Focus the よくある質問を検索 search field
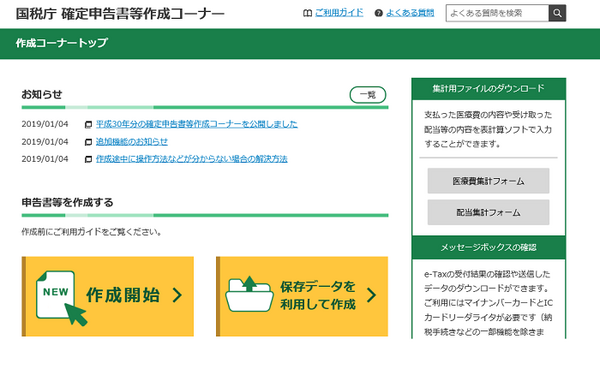Image resolution: width=600 pixels, height=381 pixels. 497,13
